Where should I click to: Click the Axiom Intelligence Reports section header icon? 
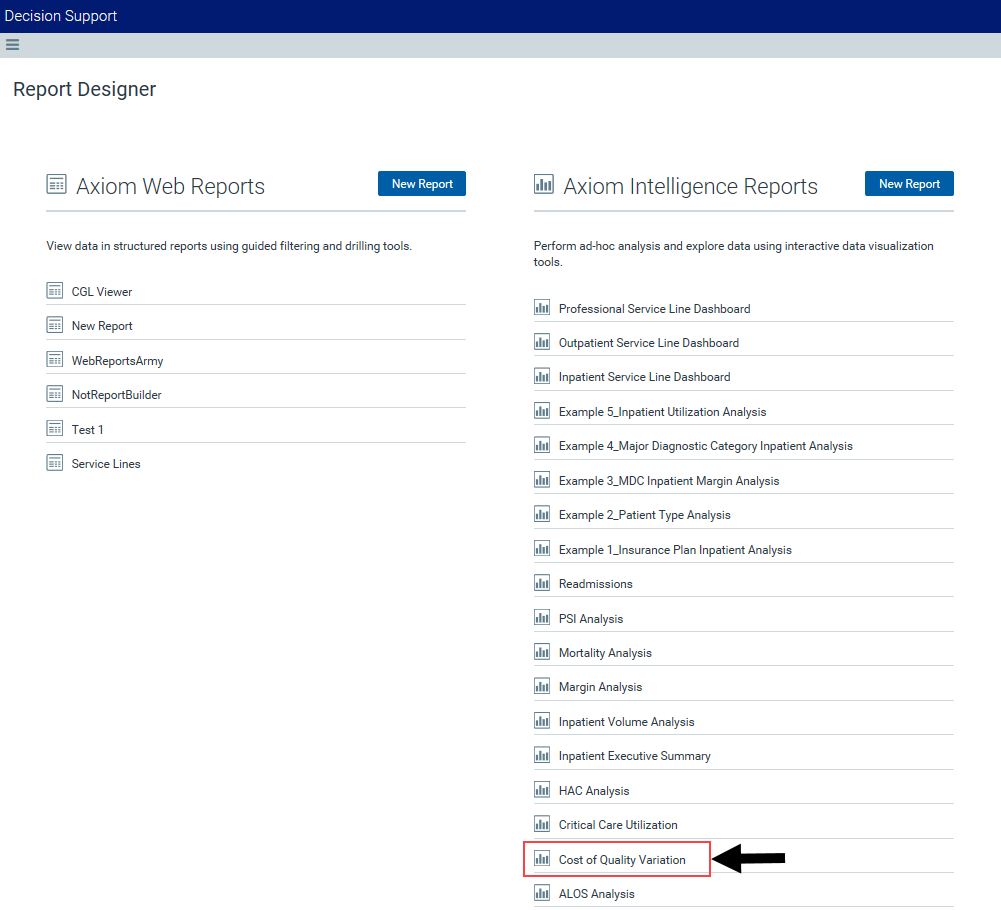(543, 184)
